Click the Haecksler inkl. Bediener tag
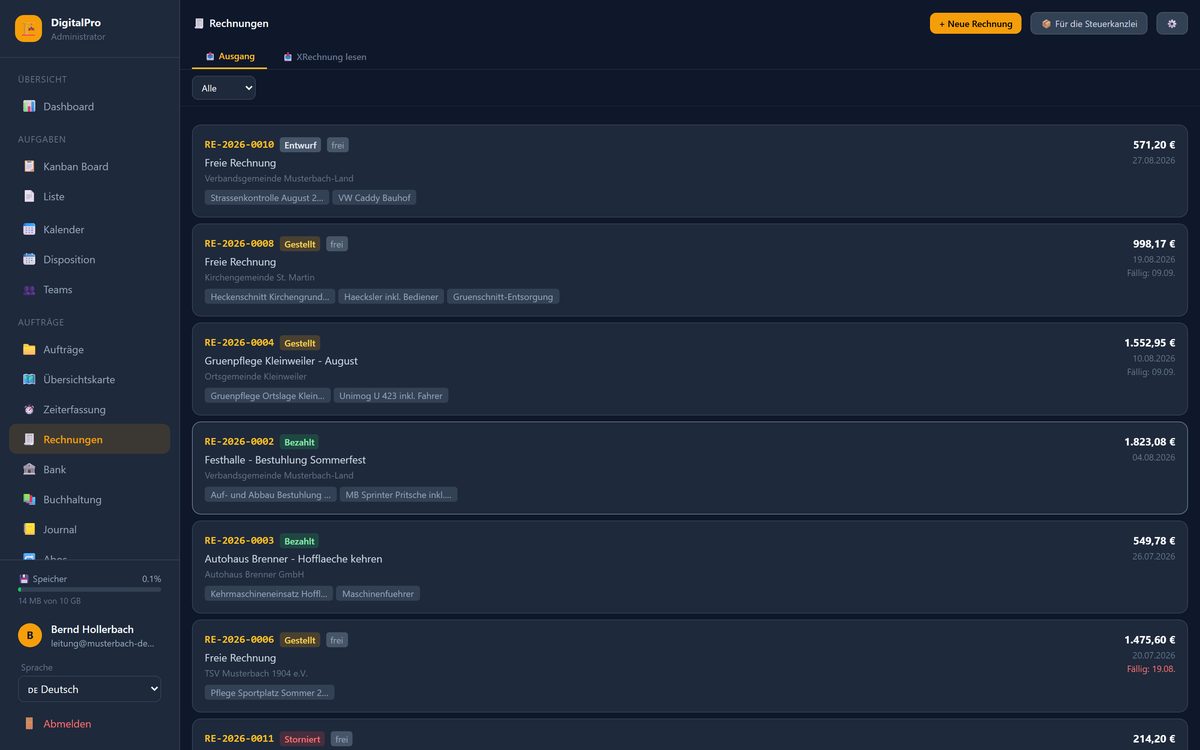The width and height of the screenshot is (1200, 750). (391, 297)
